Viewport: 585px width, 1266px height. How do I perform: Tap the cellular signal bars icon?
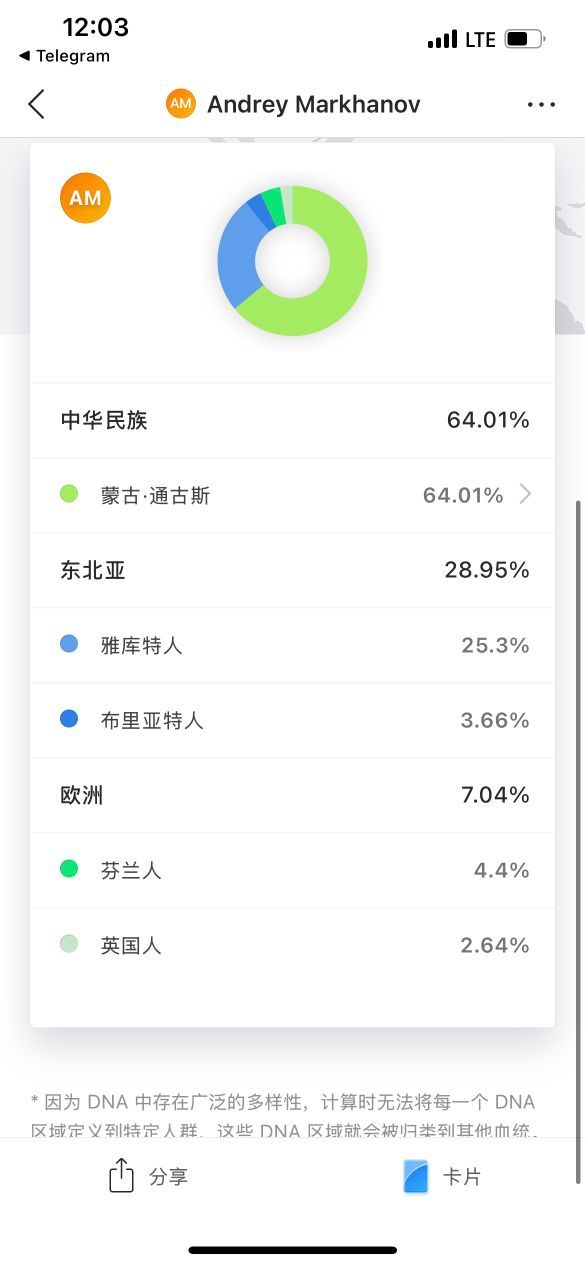point(442,39)
